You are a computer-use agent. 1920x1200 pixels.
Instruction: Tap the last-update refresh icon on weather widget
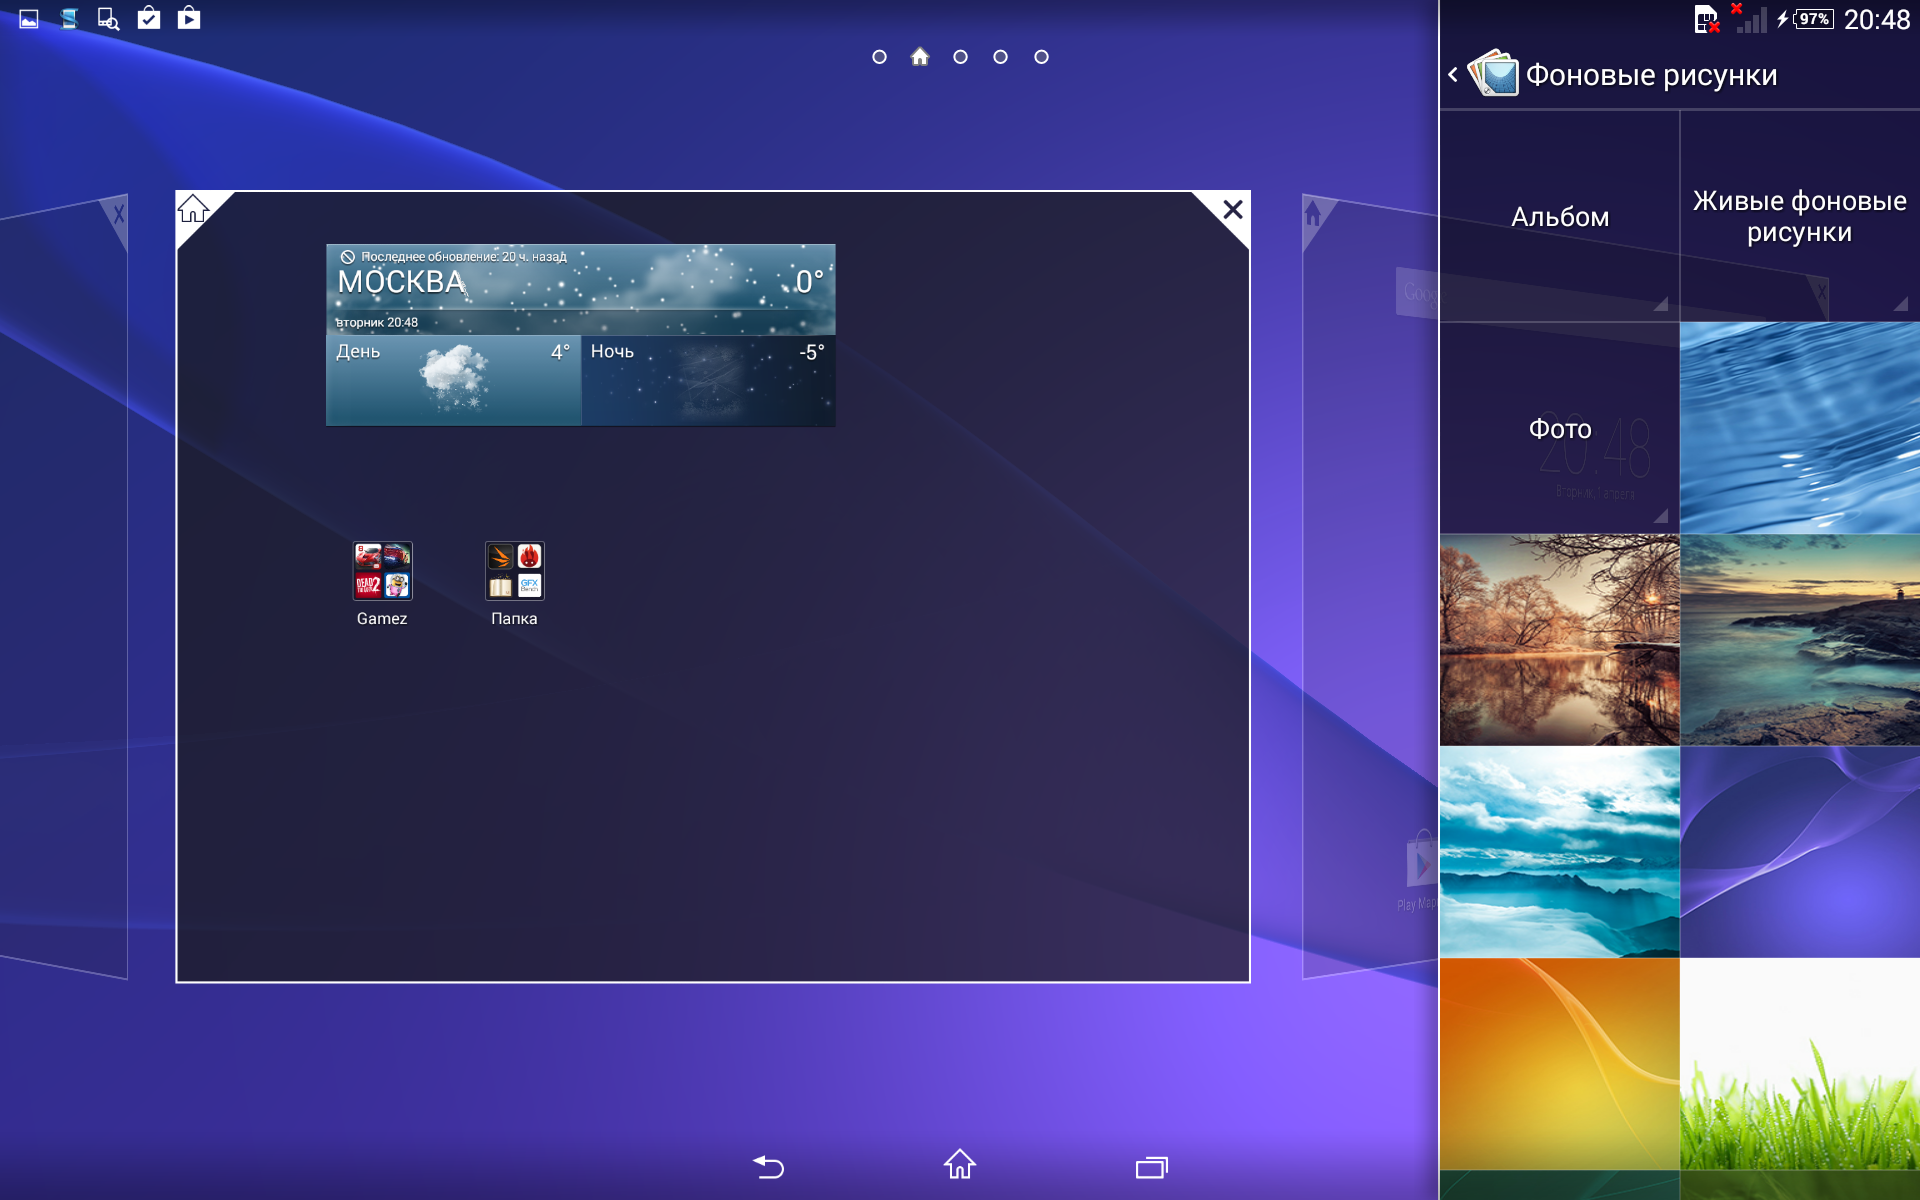pos(347,257)
